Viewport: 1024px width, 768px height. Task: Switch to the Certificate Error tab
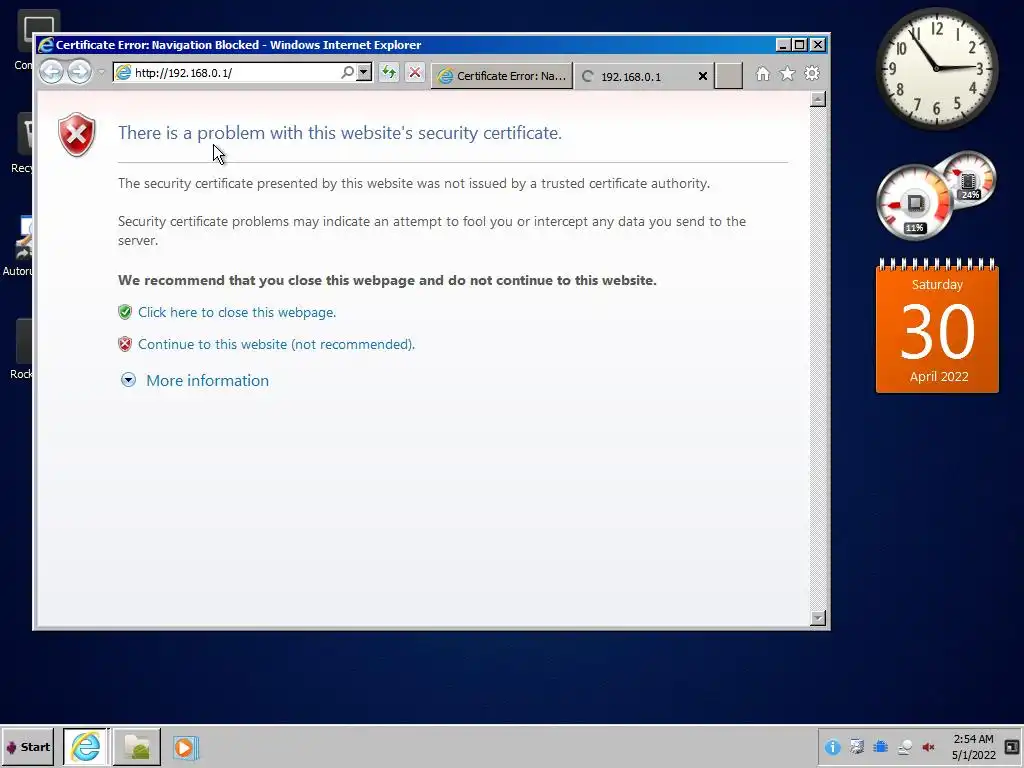pyautogui.click(x=502, y=76)
